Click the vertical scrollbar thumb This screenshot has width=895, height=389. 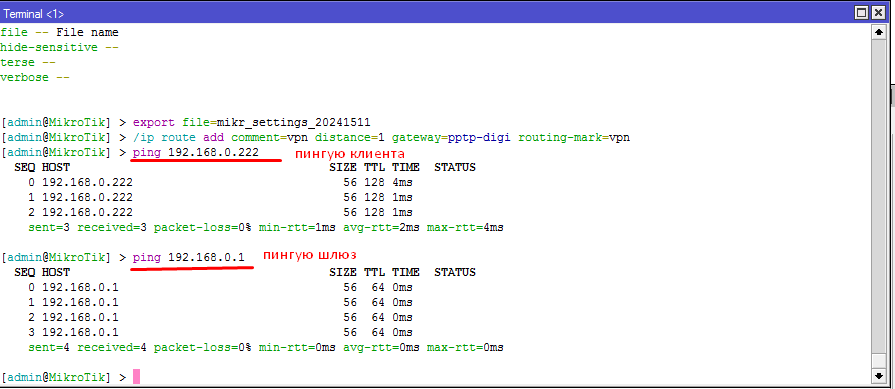coord(878,361)
